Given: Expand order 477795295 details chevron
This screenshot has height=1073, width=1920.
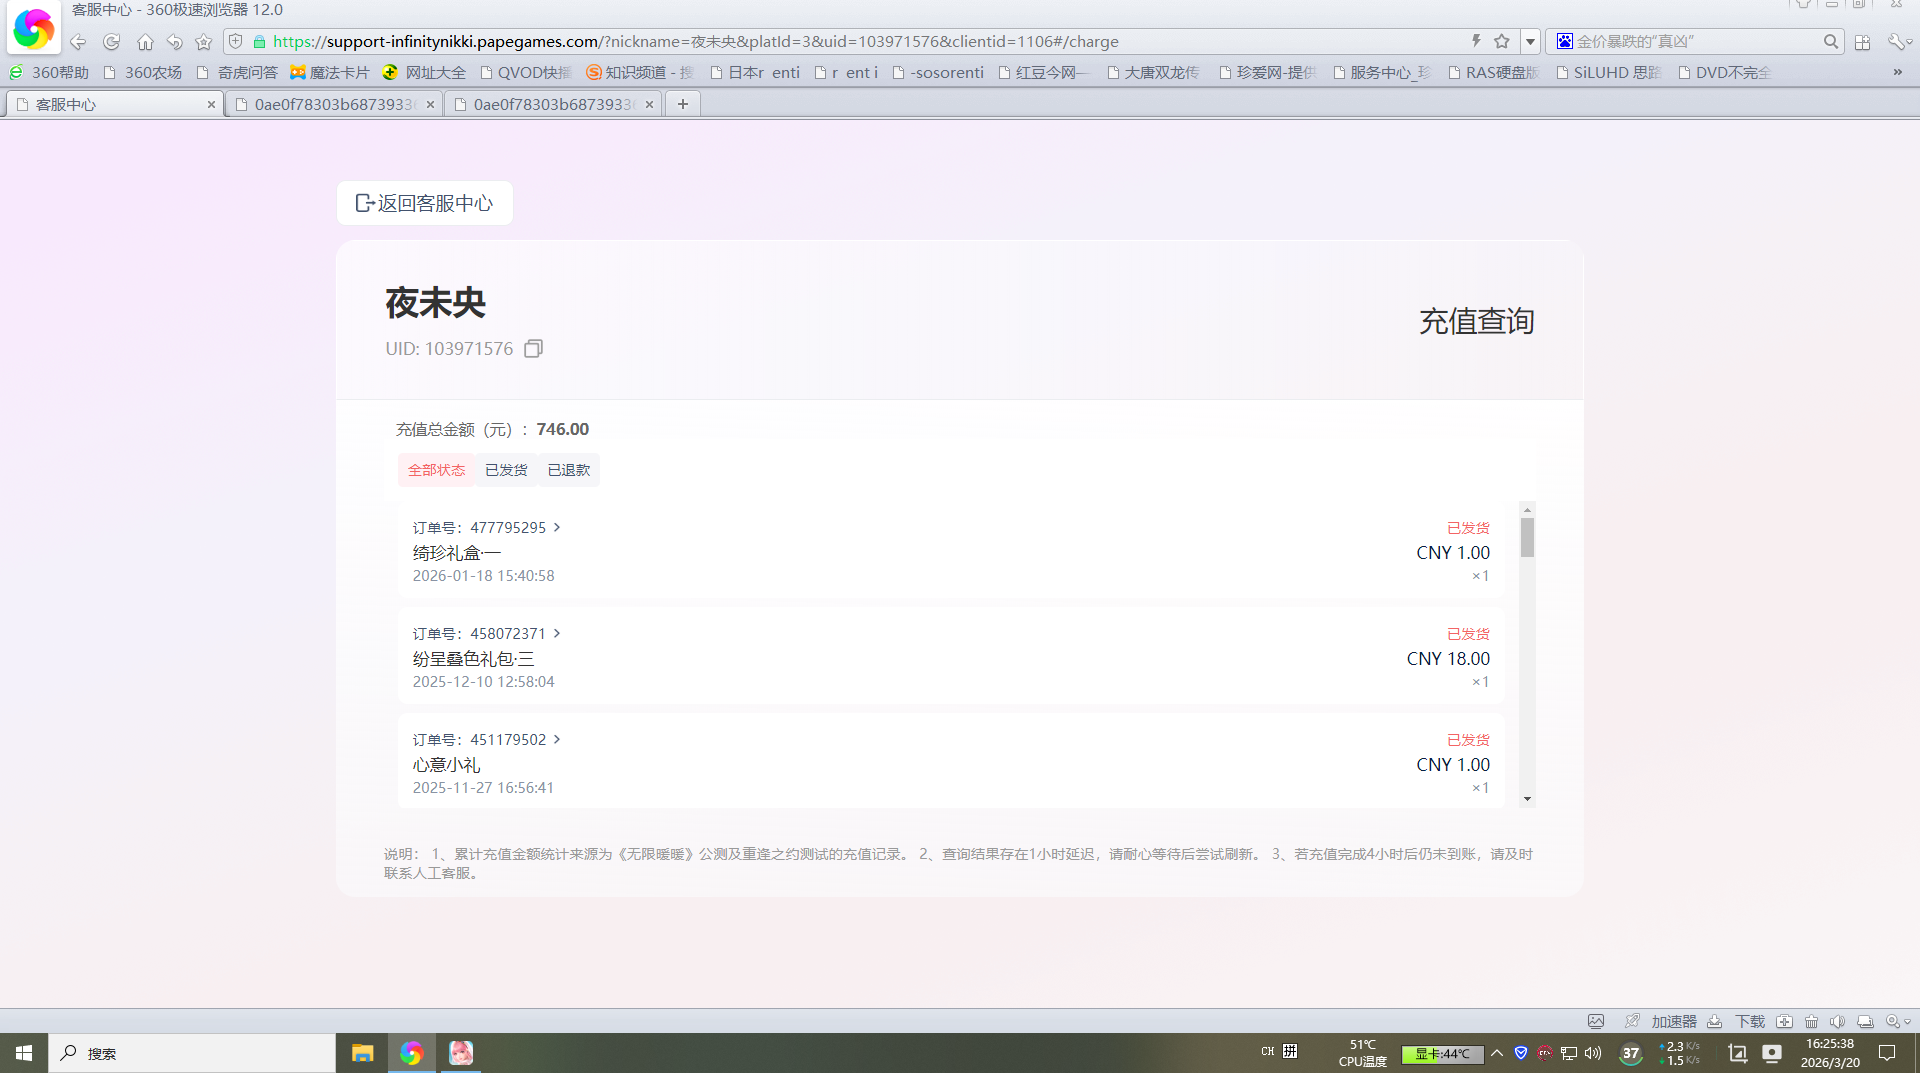Looking at the screenshot, I should point(557,527).
